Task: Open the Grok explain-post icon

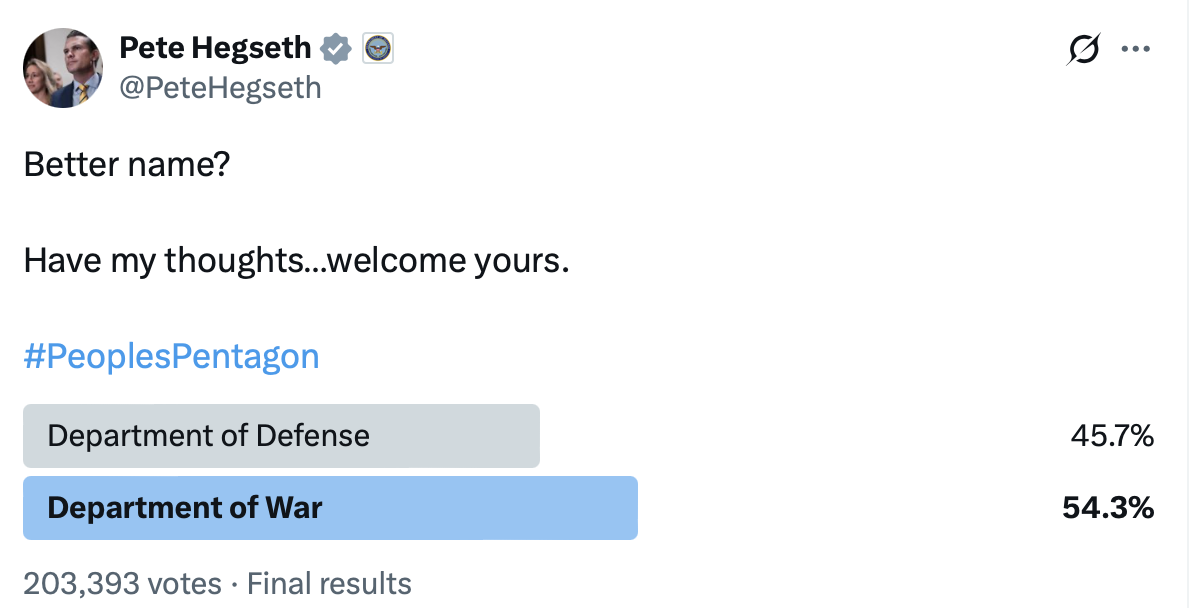Action: click(1084, 48)
